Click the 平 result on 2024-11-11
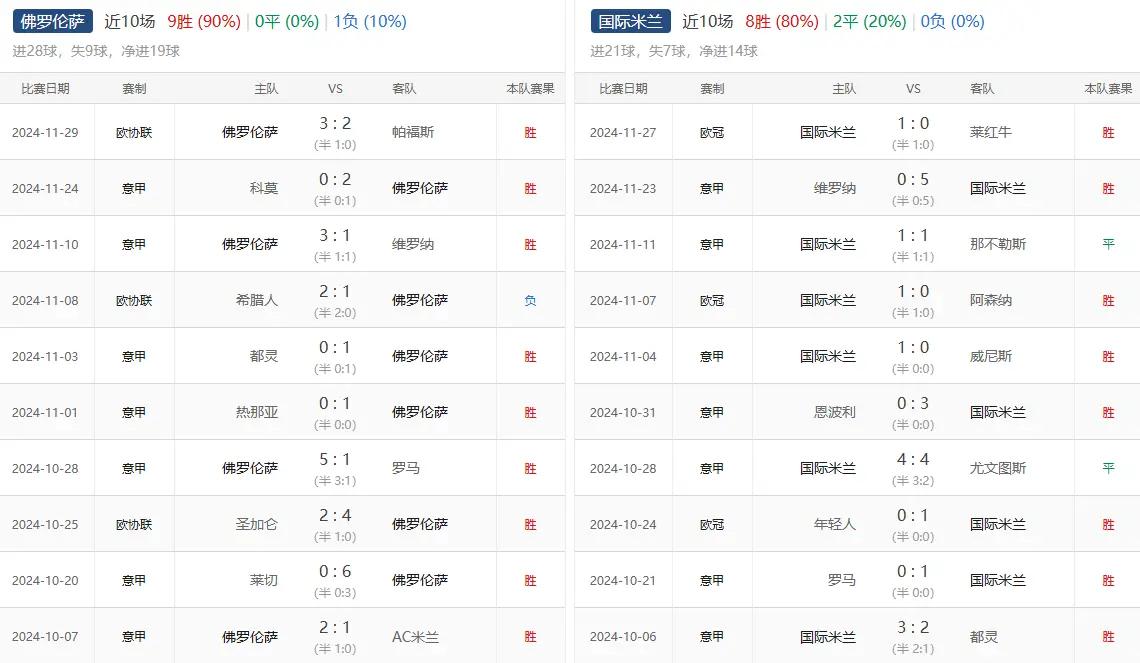 click(x=1108, y=244)
